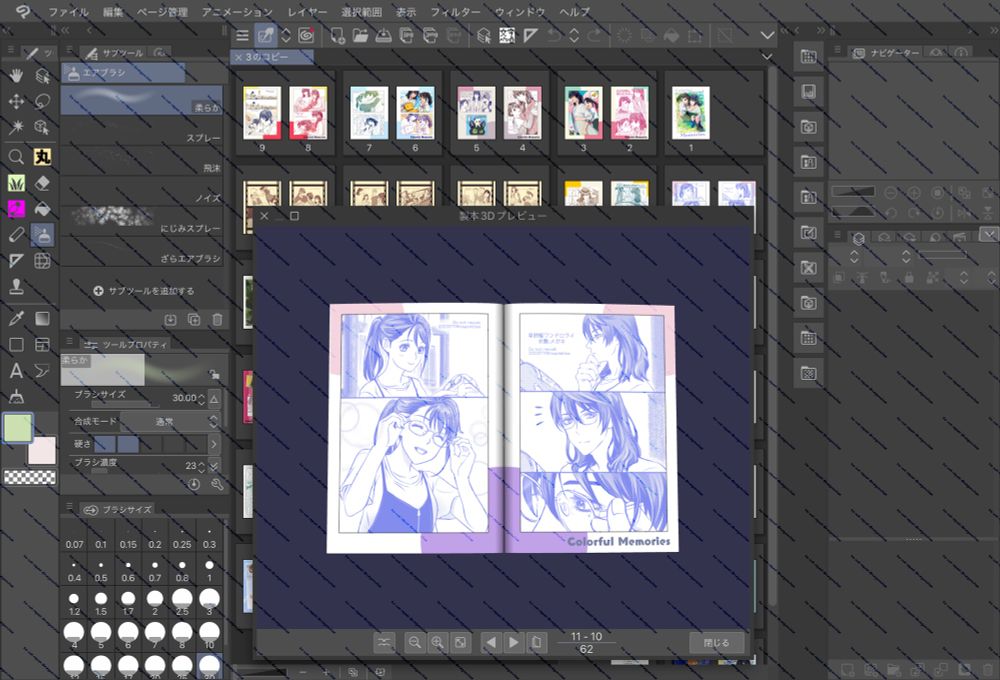The height and width of the screenshot is (680, 1000).
Task: Choose brush size 0.7 preset
Action: pyautogui.click(x=155, y=570)
